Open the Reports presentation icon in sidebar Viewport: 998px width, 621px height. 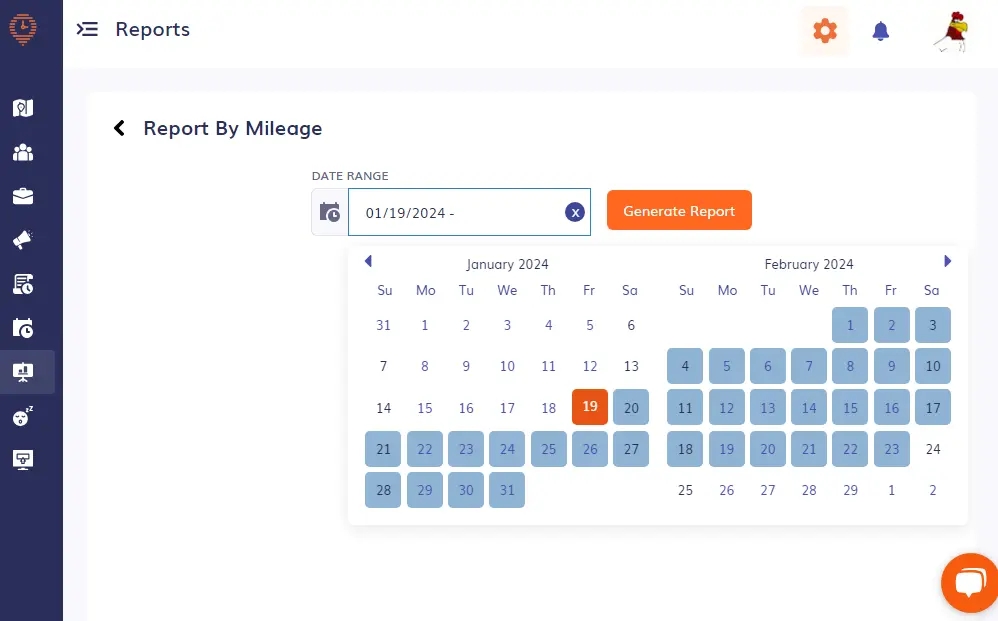[x=22, y=372]
